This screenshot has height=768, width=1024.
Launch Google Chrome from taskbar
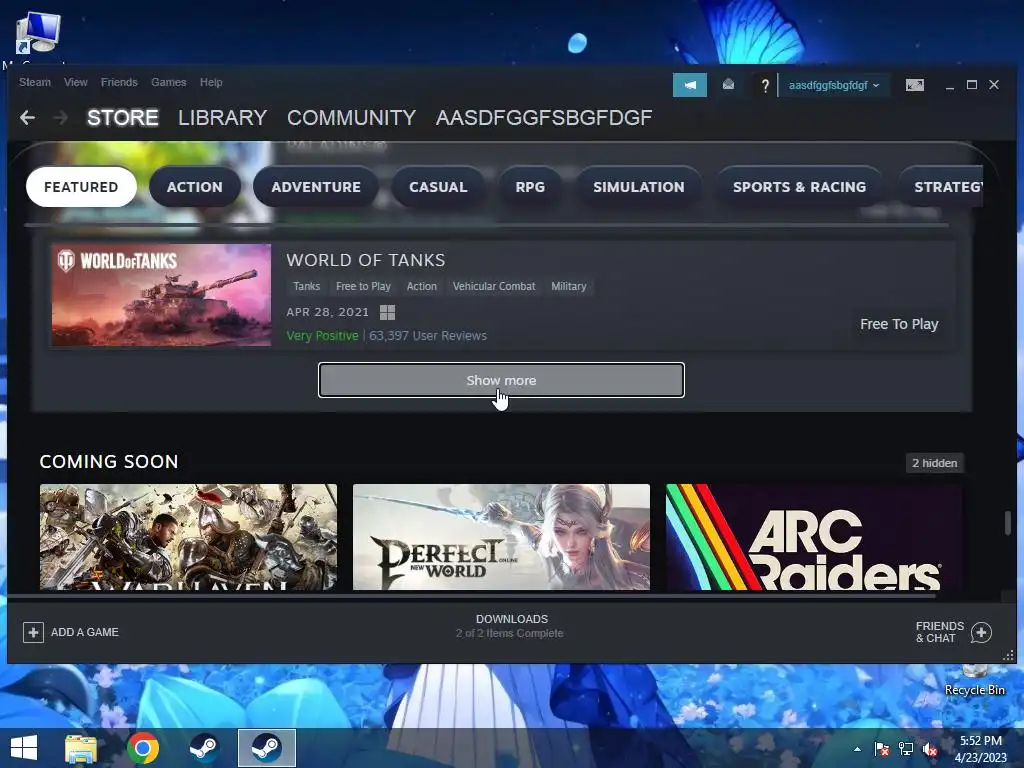coord(143,748)
